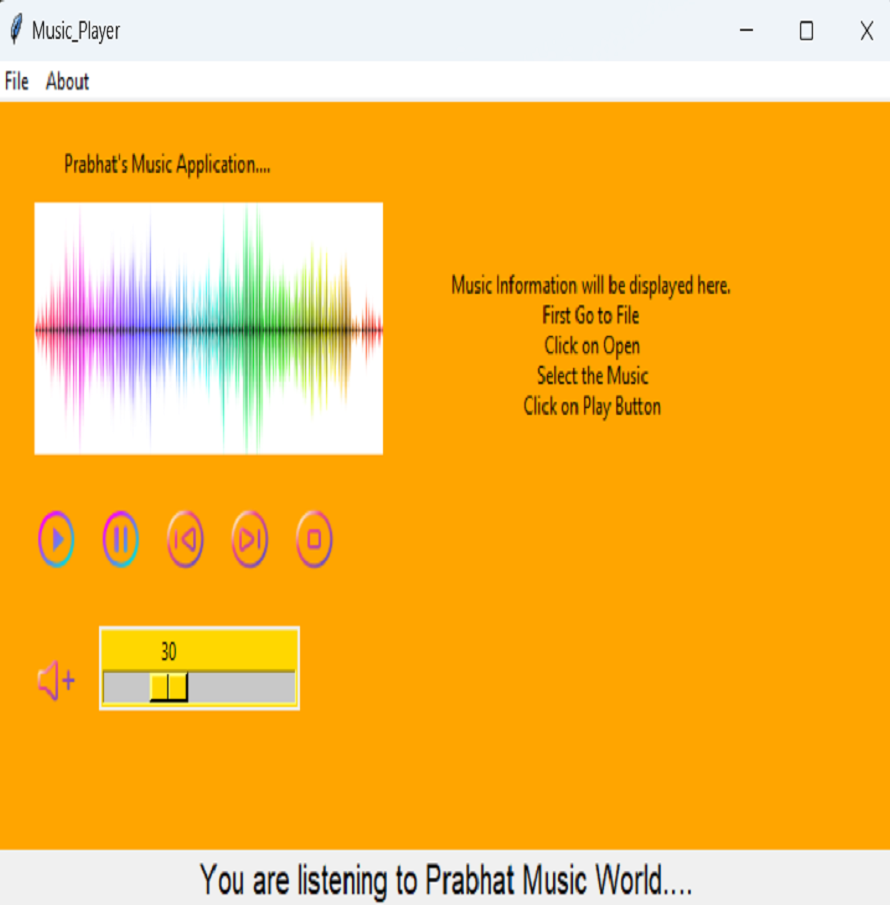Viewport: 890px width, 905px height.
Task: Click slider track right of the handle
Action: (240, 687)
